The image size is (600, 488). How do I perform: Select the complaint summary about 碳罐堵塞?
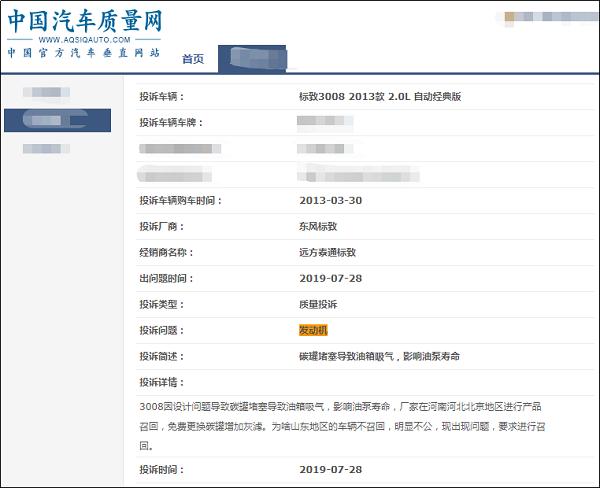pos(379,356)
